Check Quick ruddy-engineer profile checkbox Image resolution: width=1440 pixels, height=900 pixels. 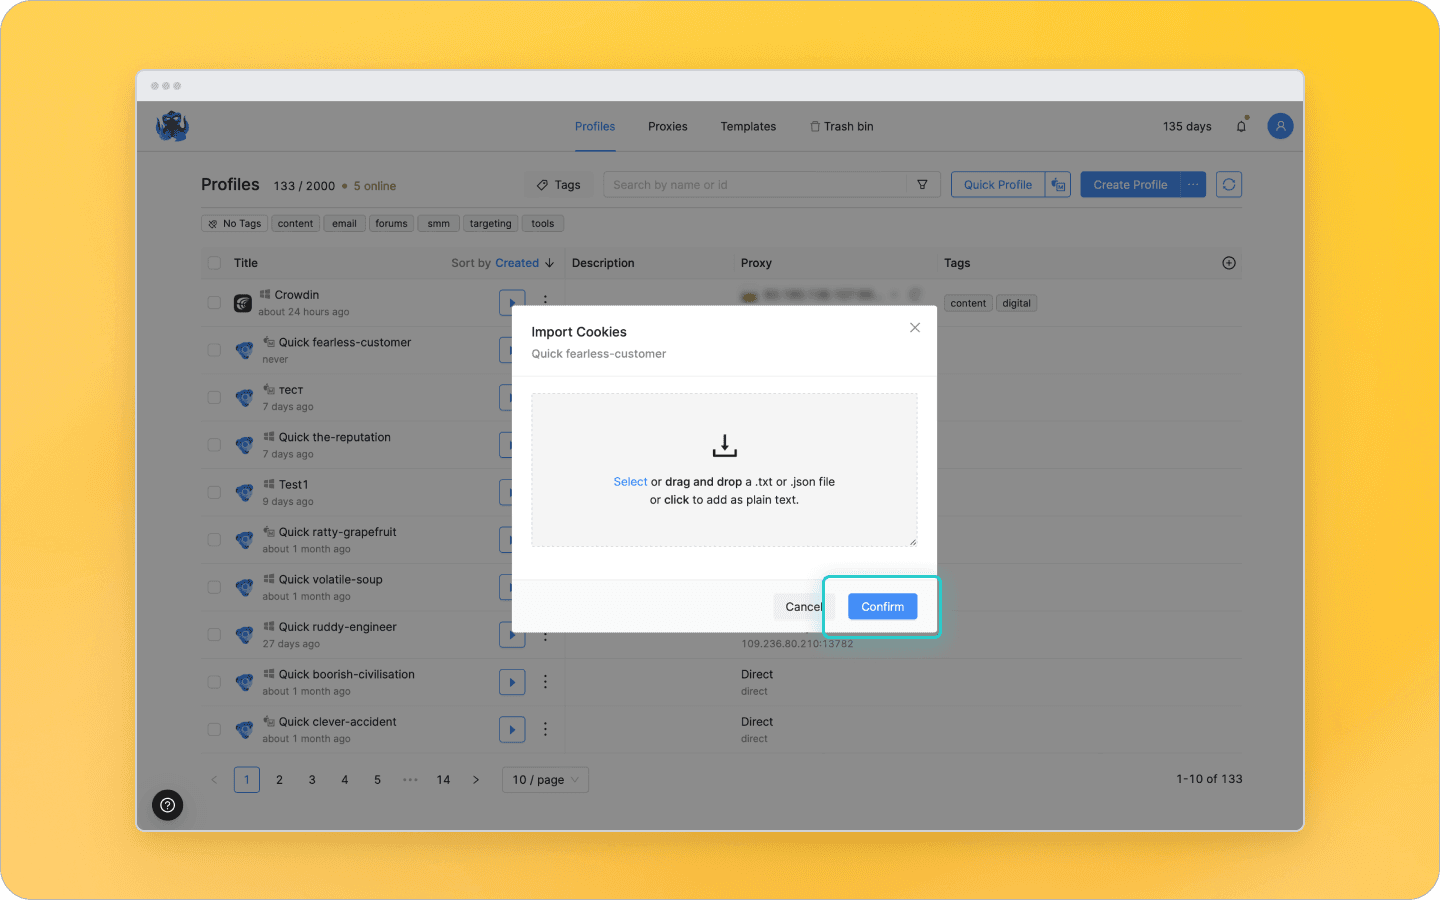tap(214, 634)
